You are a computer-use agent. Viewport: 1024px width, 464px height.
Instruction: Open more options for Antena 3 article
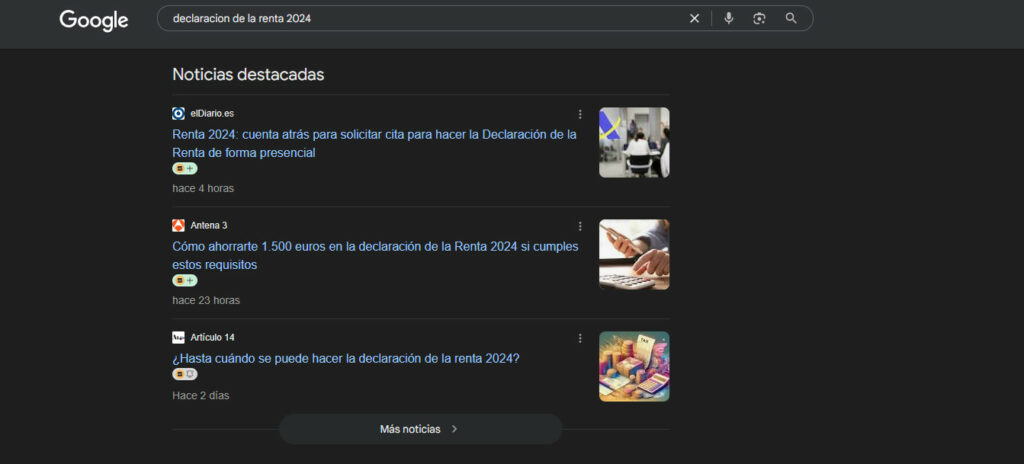pos(580,226)
